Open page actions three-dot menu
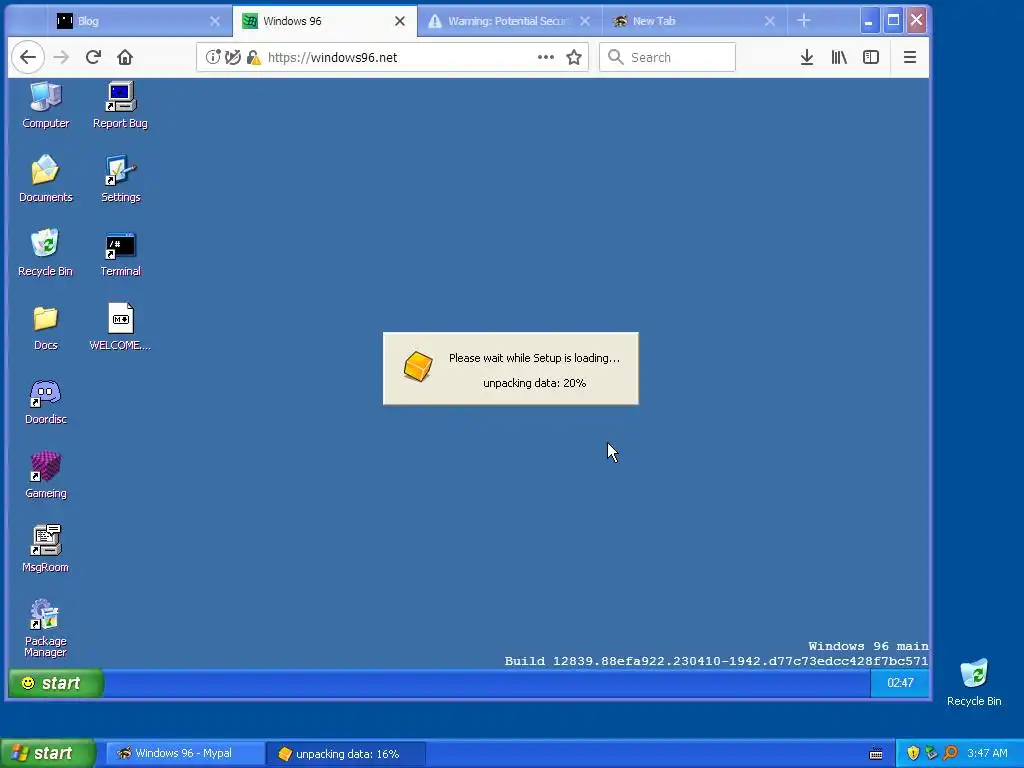 (546, 57)
